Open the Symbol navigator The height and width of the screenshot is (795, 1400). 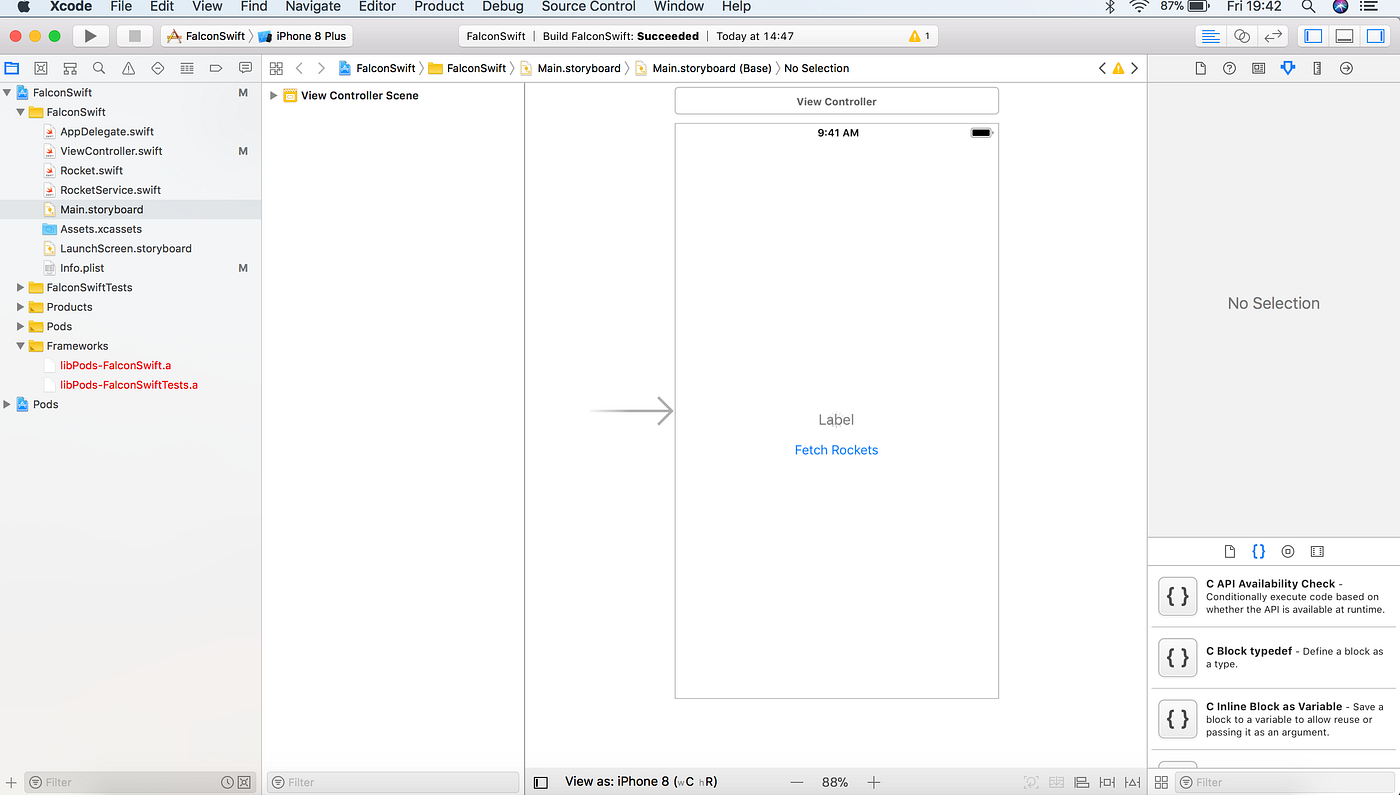70,69
